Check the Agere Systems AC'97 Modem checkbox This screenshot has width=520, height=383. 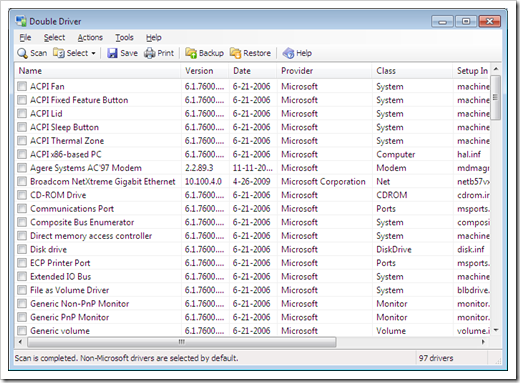point(22,168)
